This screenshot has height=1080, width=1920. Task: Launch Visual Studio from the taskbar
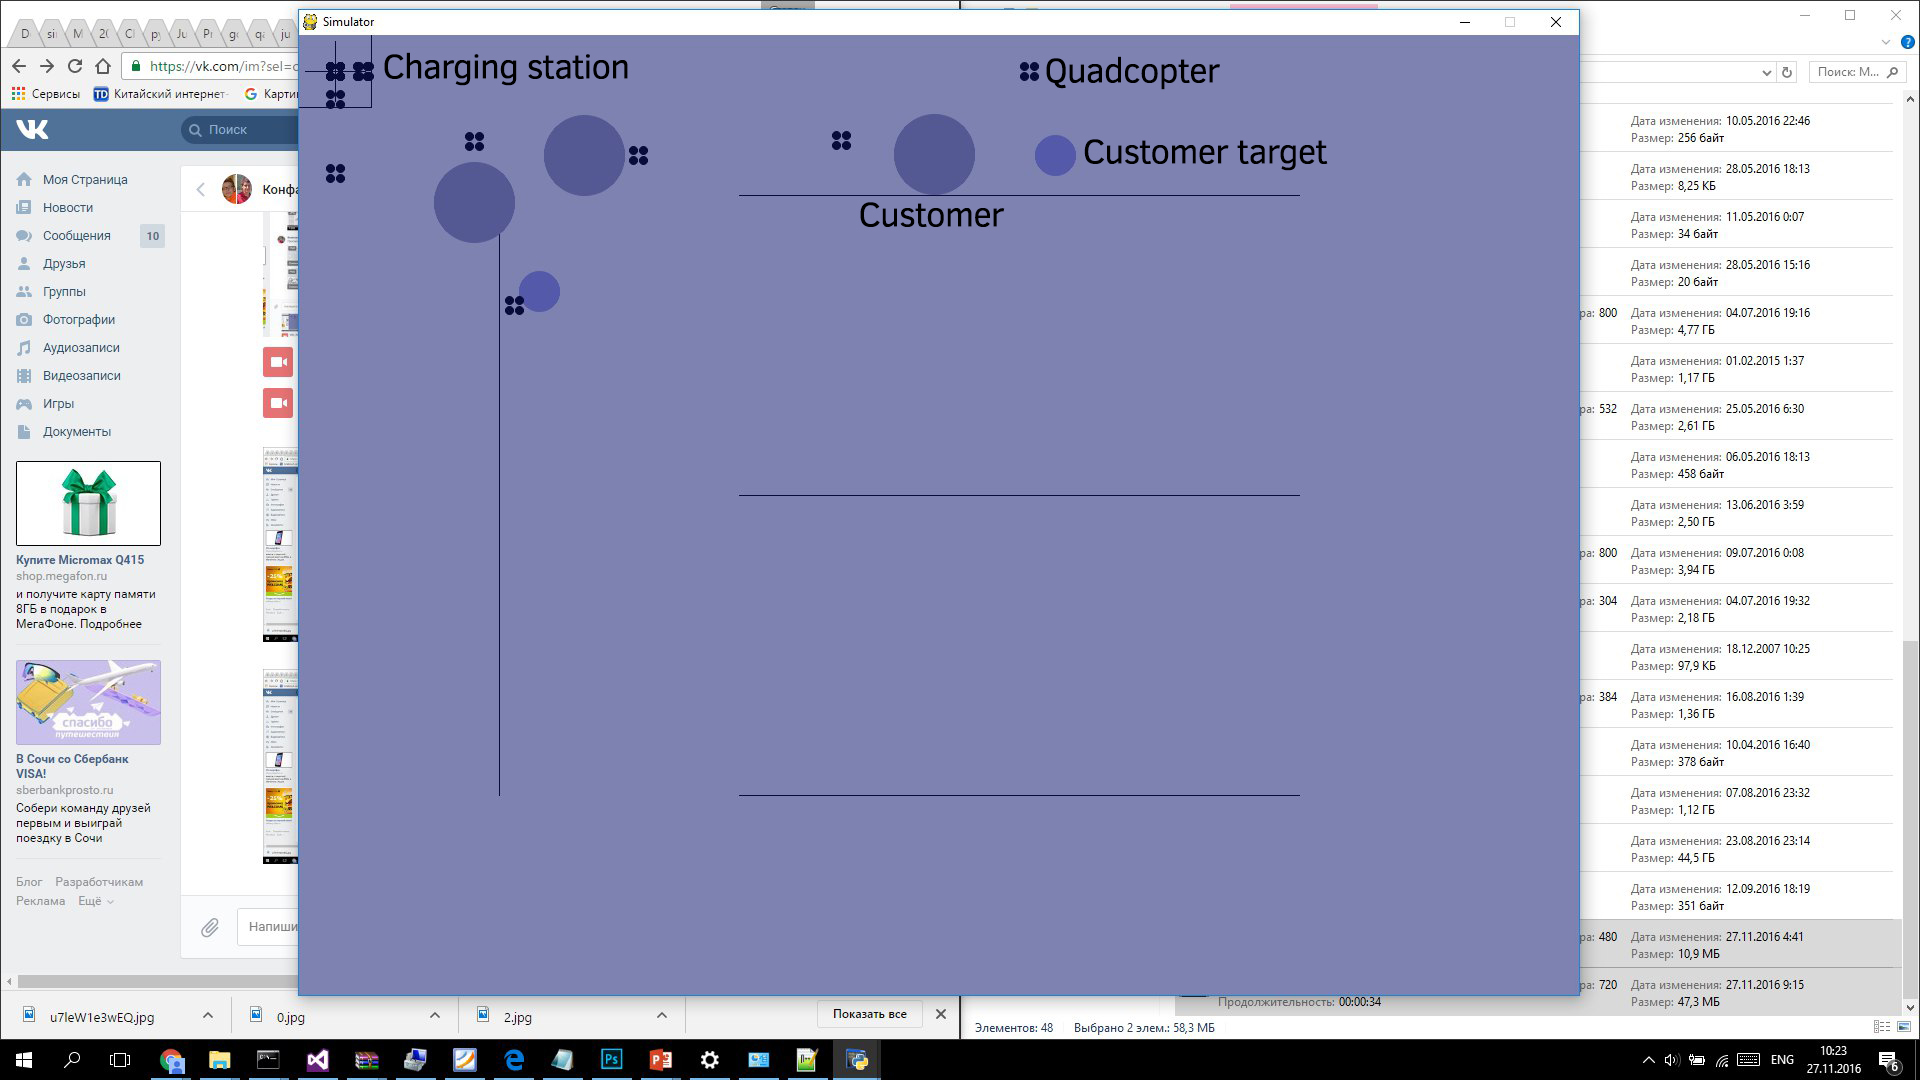point(318,1060)
